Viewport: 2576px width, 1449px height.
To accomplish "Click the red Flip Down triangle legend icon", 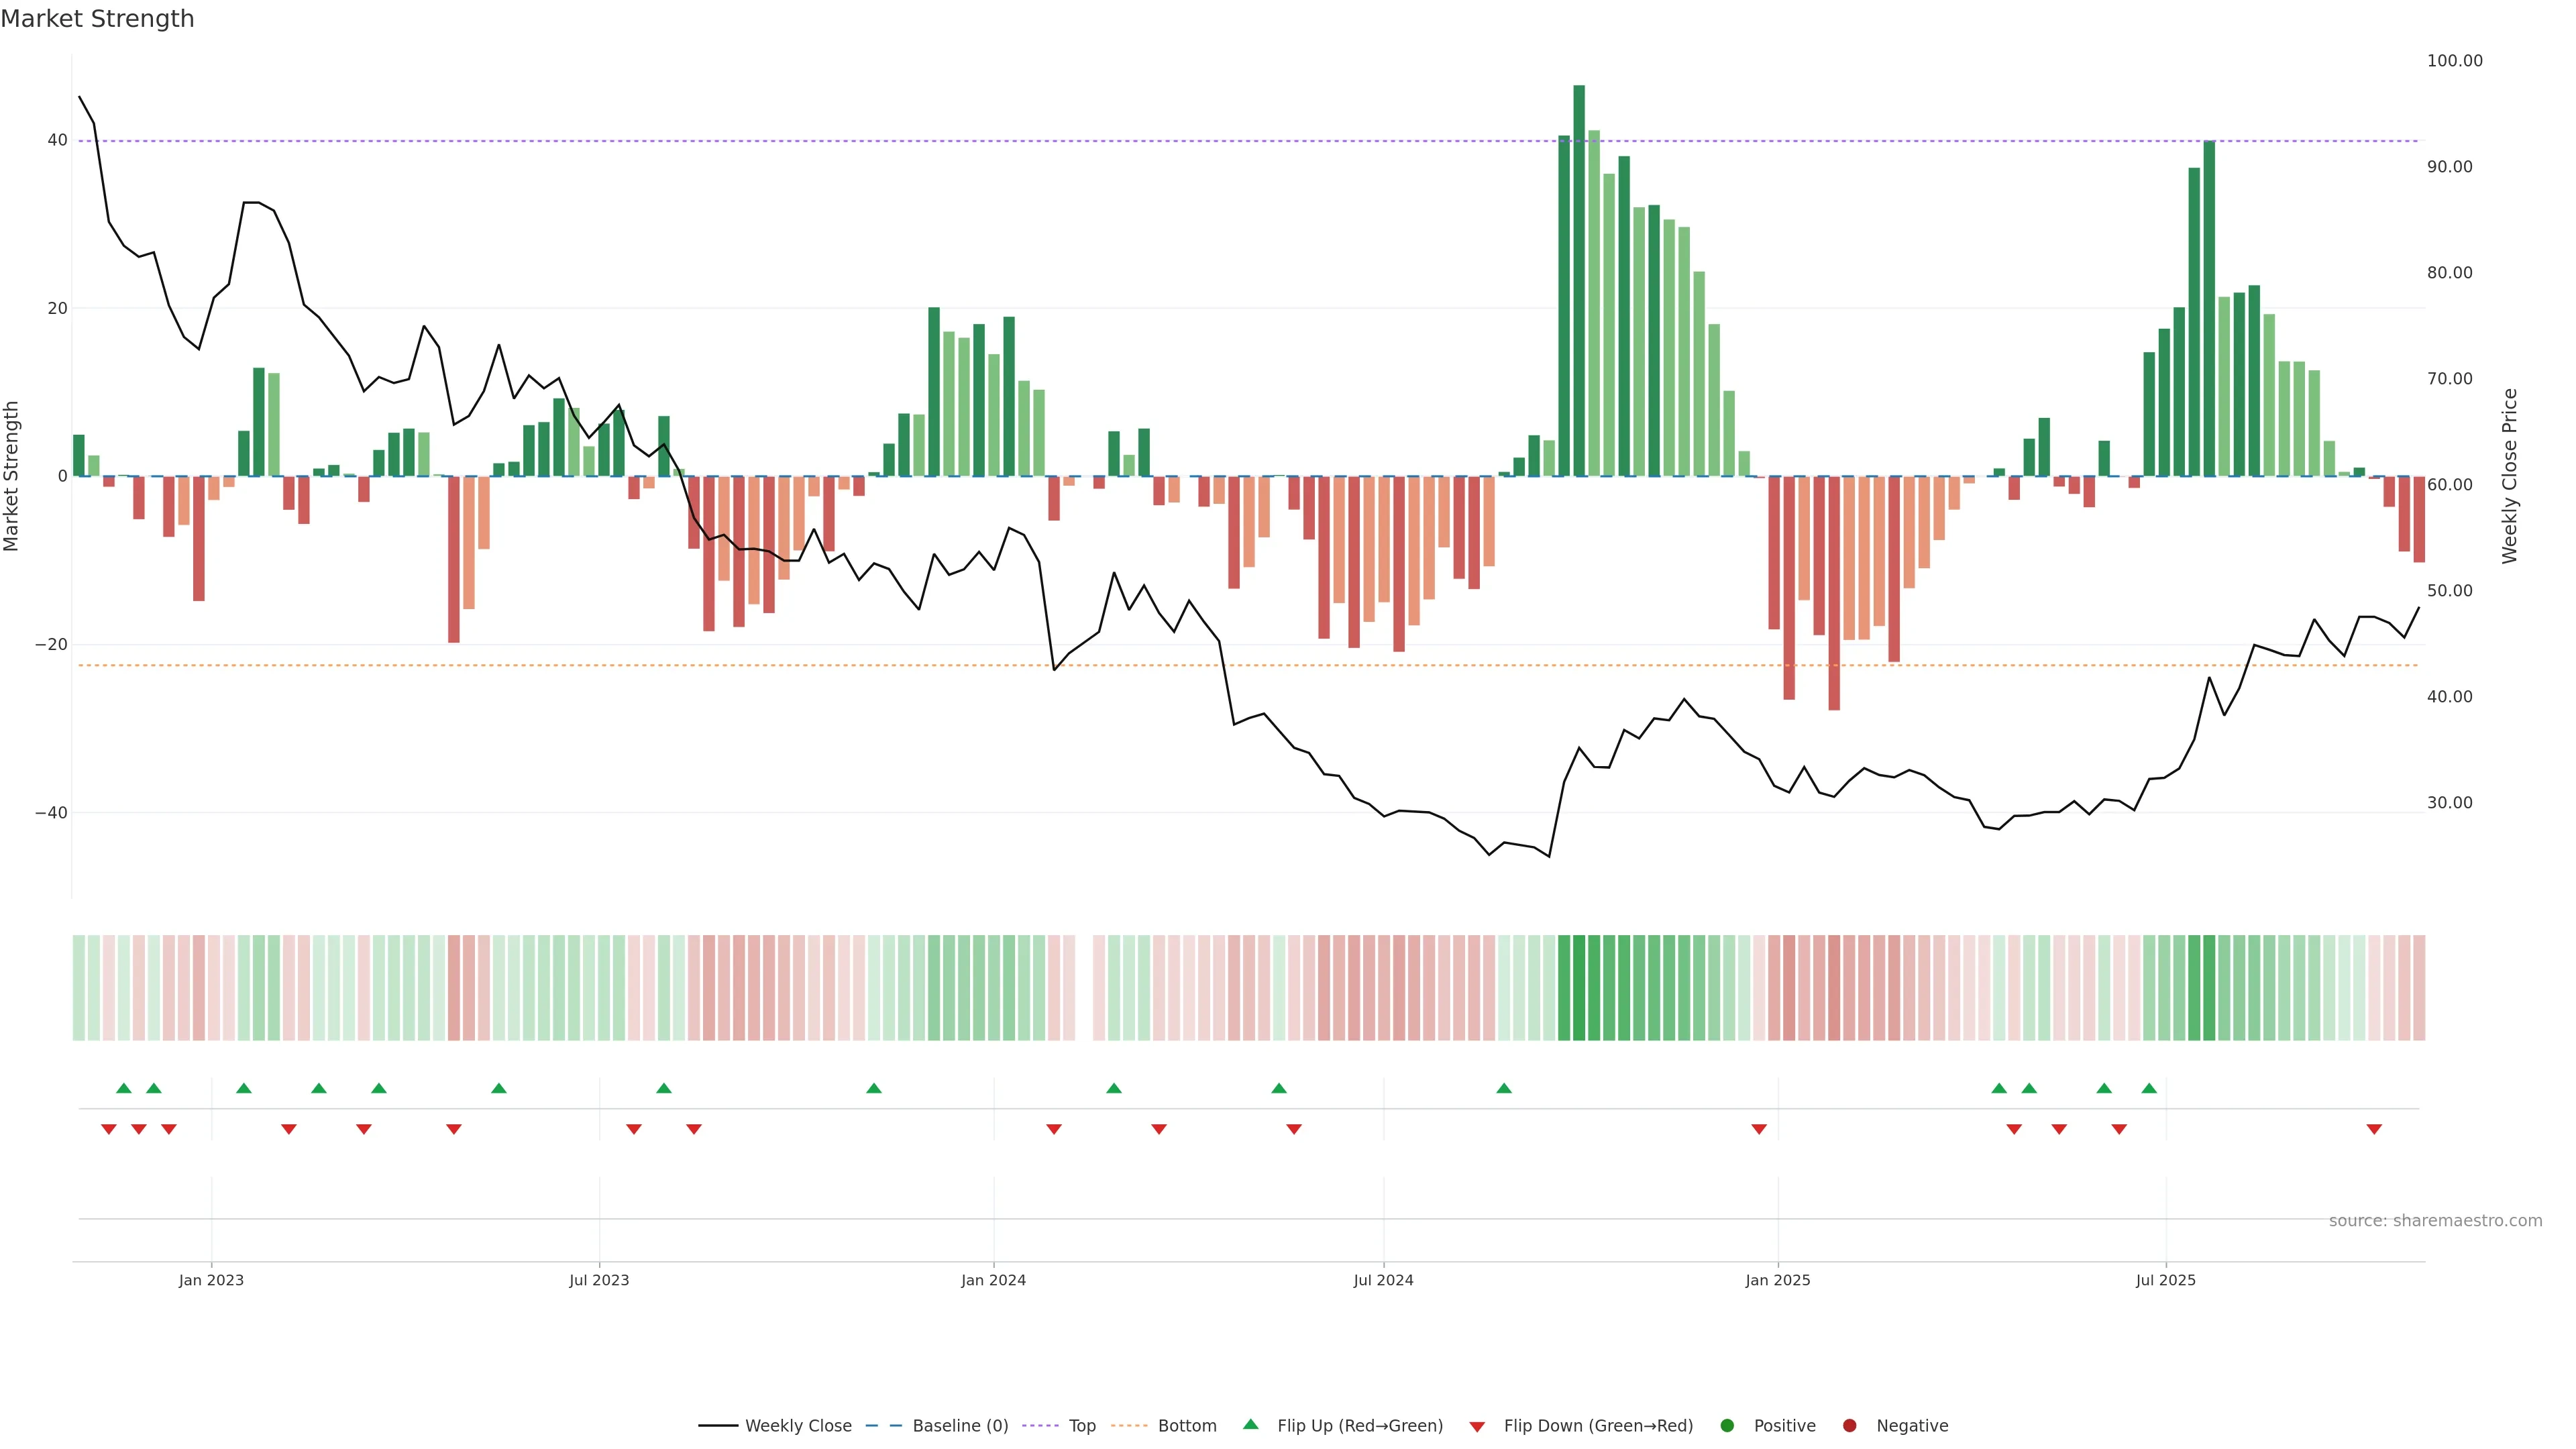I will (x=1477, y=1426).
